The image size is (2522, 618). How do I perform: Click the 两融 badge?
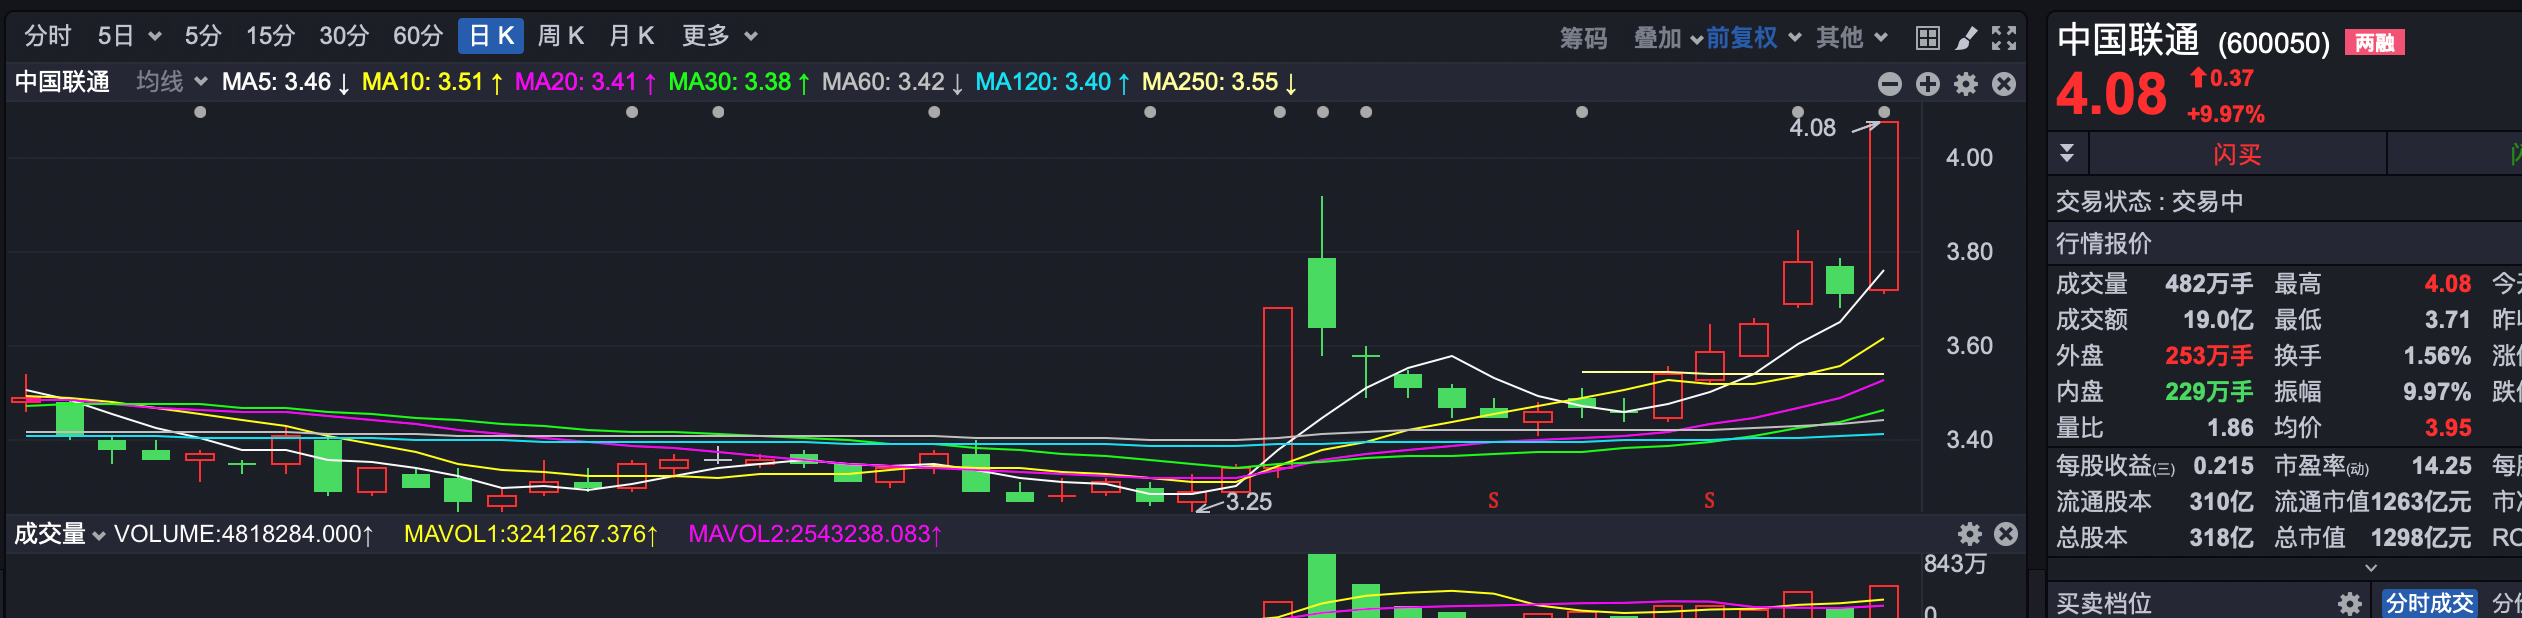click(x=2374, y=42)
